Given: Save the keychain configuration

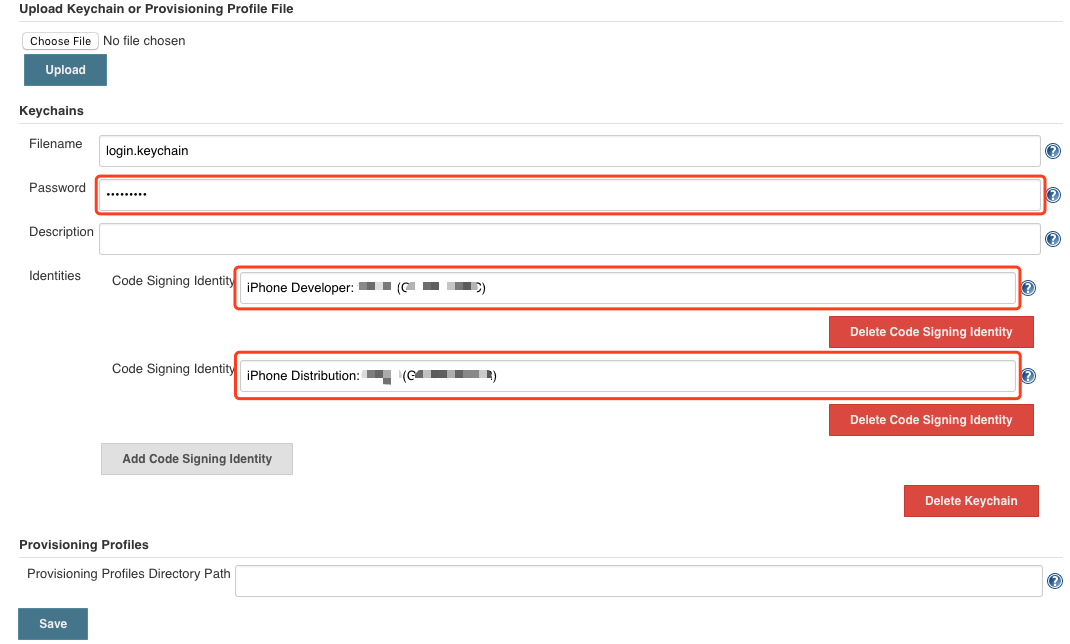Looking at the screenshot, I should coord(53,624).
